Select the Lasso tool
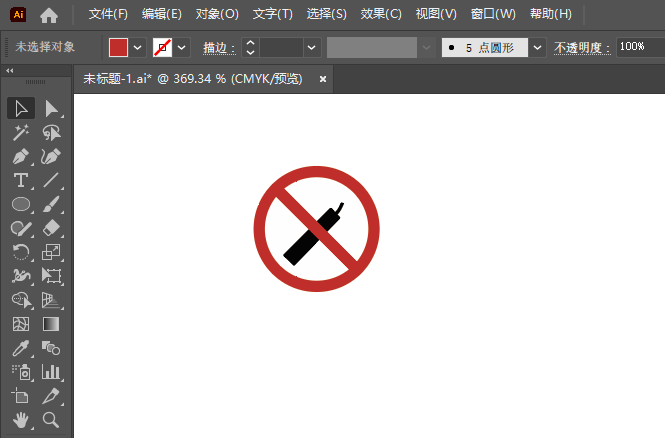 (51, 132)
